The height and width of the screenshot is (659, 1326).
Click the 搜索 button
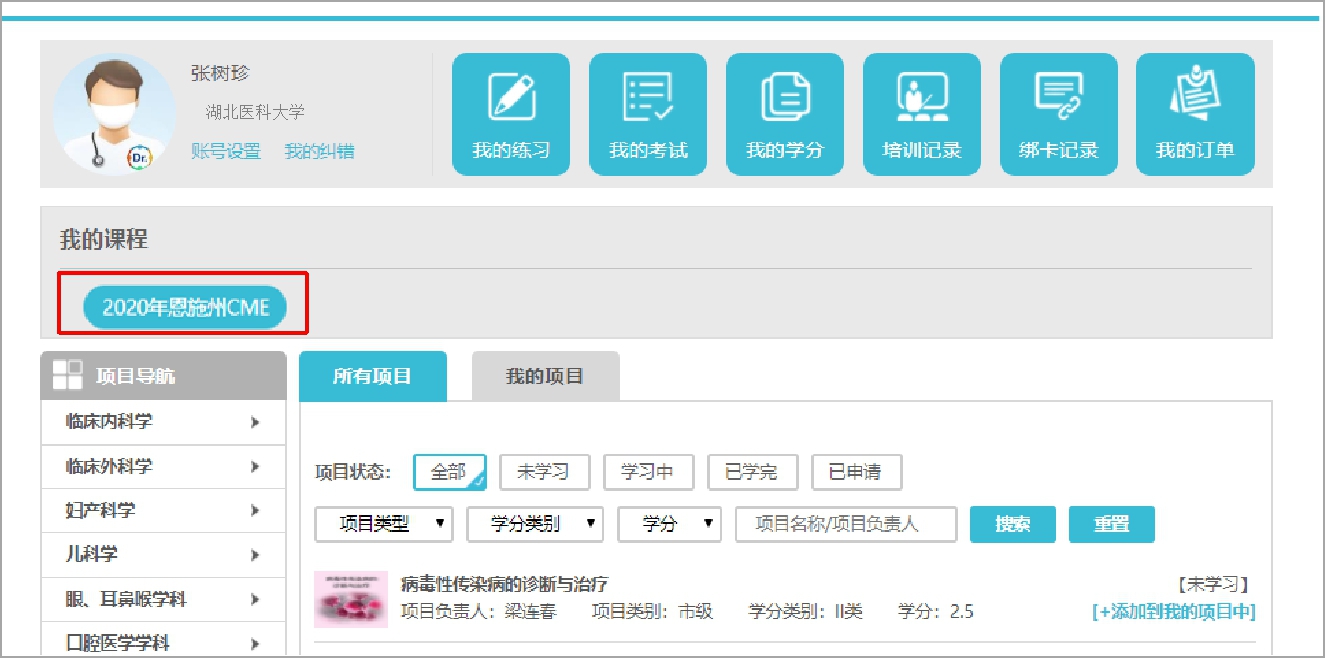point(1013,524)
